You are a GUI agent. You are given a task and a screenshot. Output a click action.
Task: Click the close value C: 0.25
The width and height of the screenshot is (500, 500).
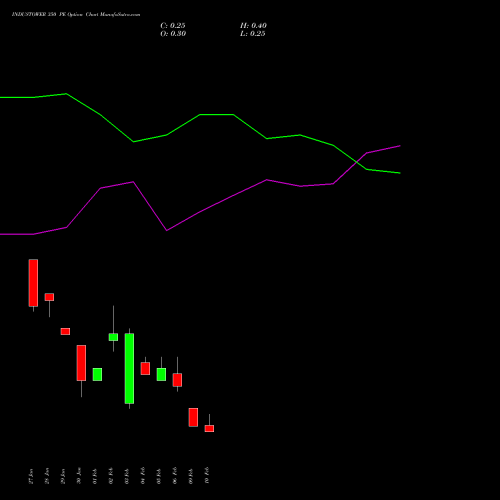click(173, 26)
